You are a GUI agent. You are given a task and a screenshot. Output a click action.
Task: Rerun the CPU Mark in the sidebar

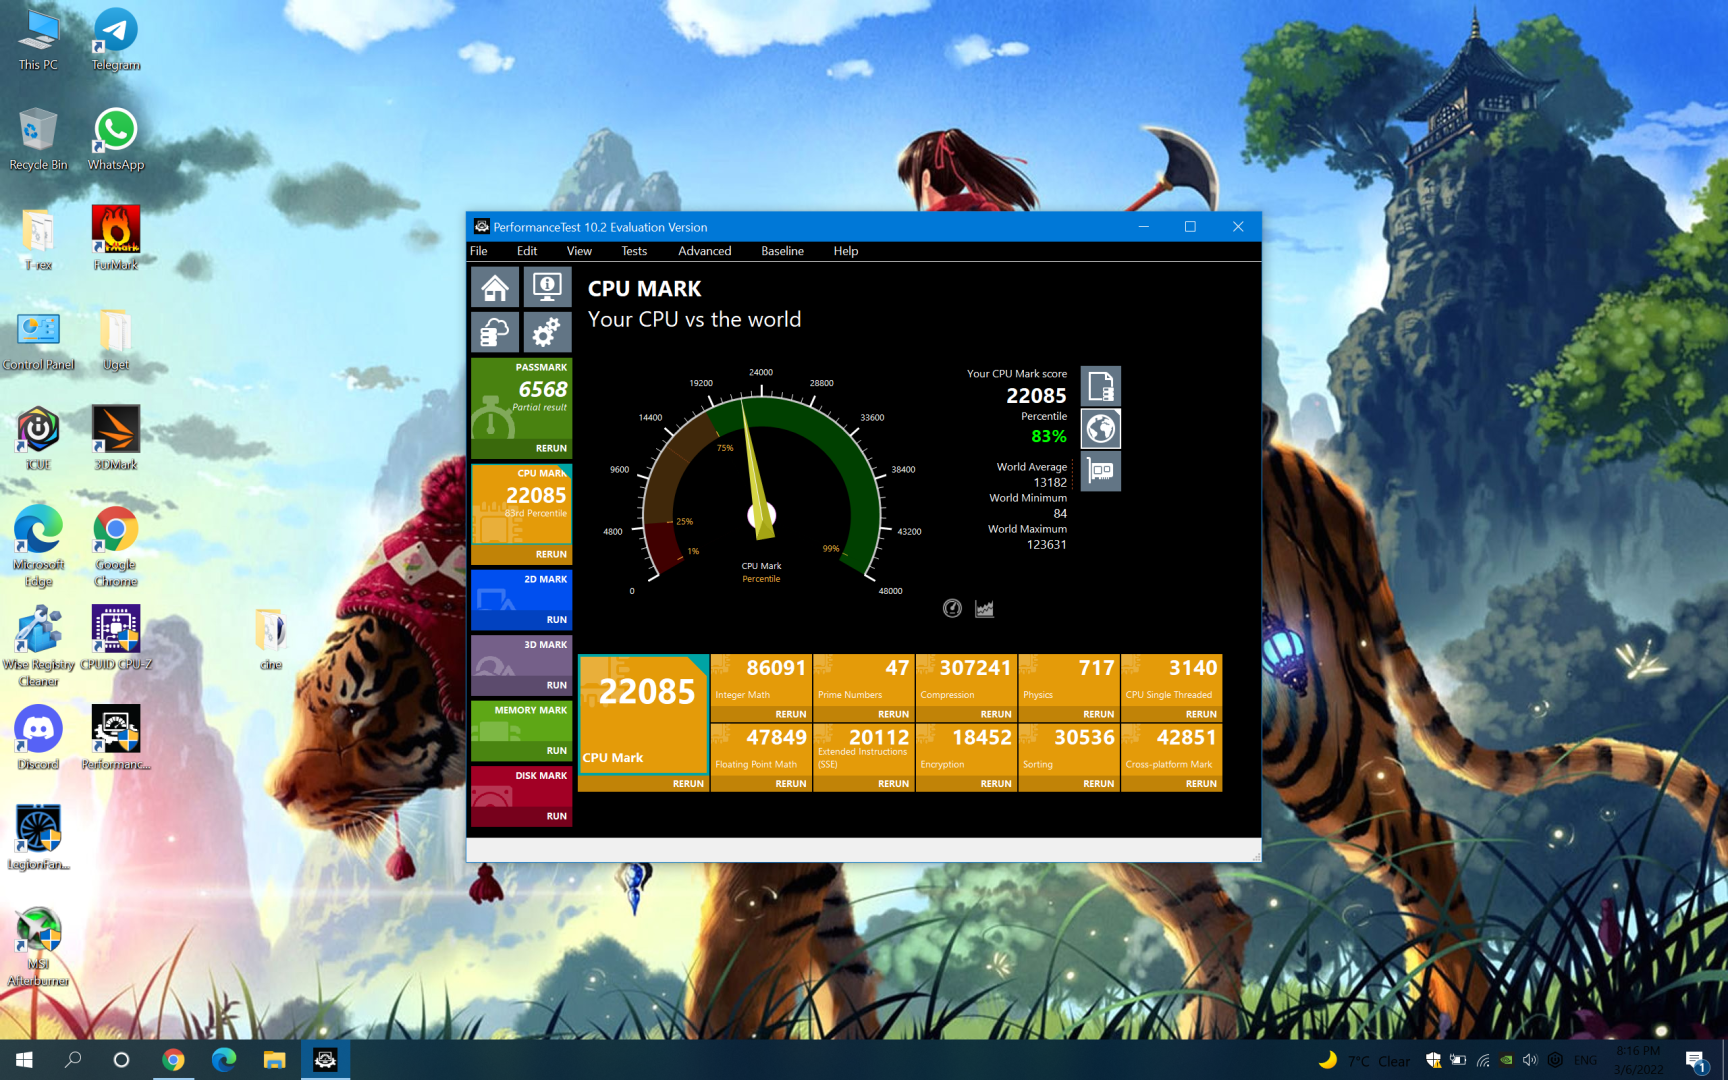pos(551,554)
